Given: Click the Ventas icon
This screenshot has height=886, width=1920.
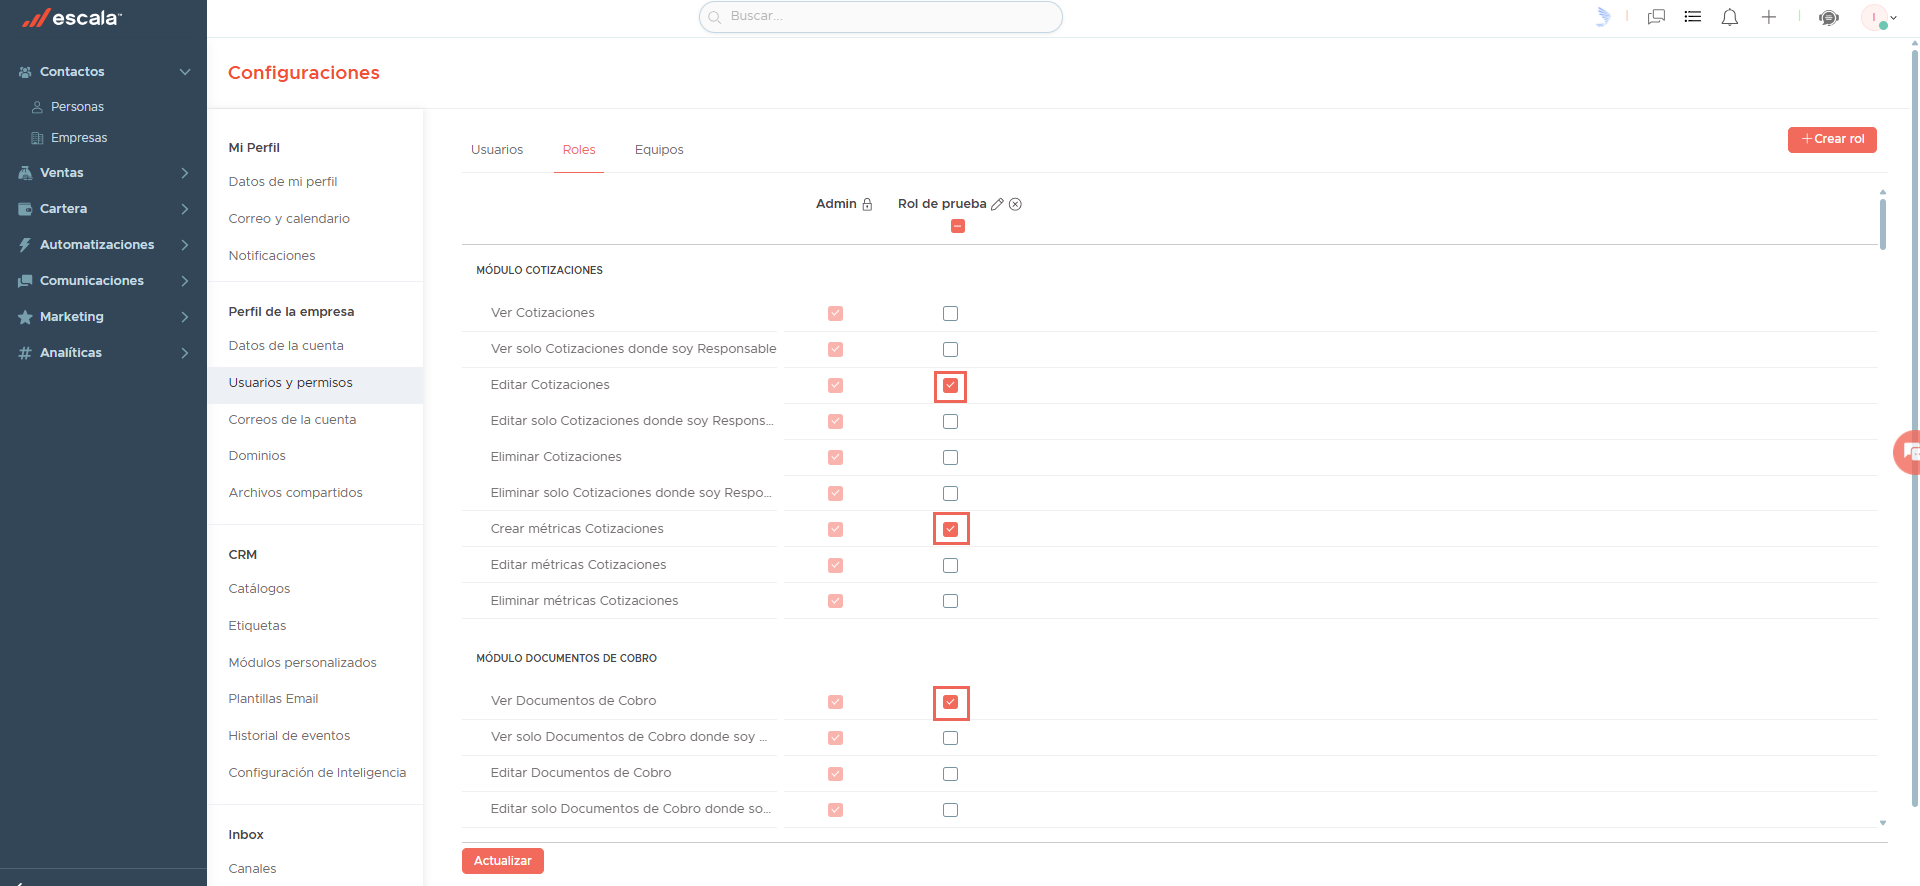Looking at the screenshot, I should [x=25, y=173].
